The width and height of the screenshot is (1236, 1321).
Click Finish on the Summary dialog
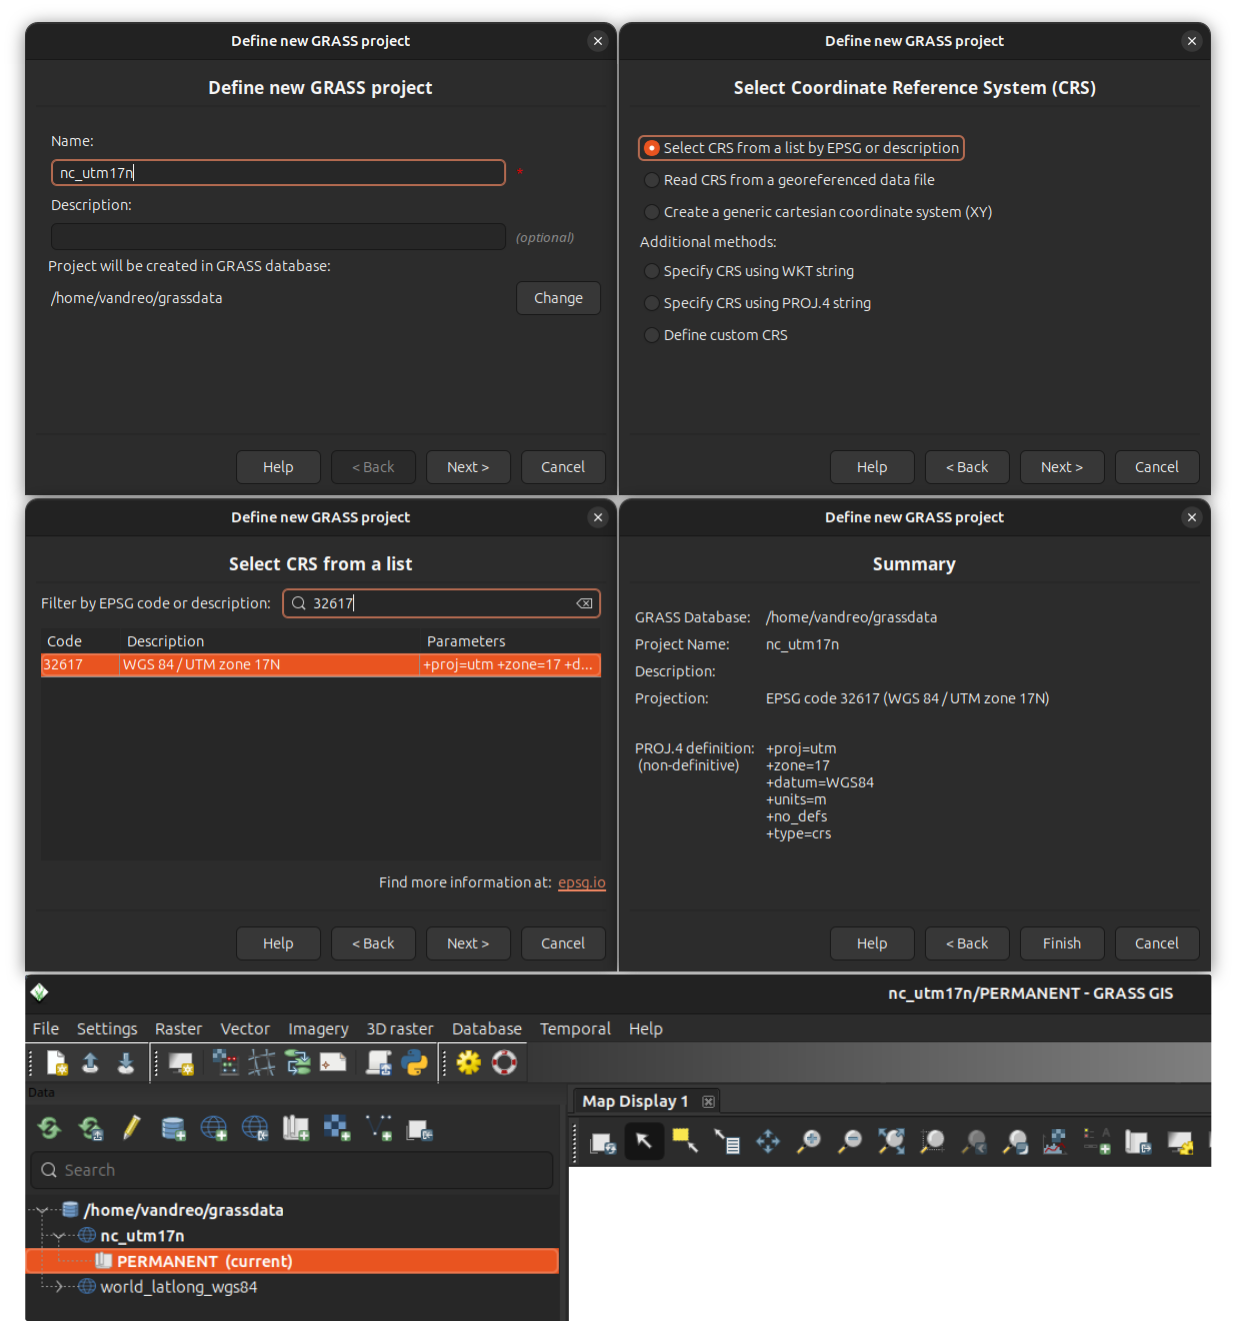pyautogui.click(x=1061, y=943)
